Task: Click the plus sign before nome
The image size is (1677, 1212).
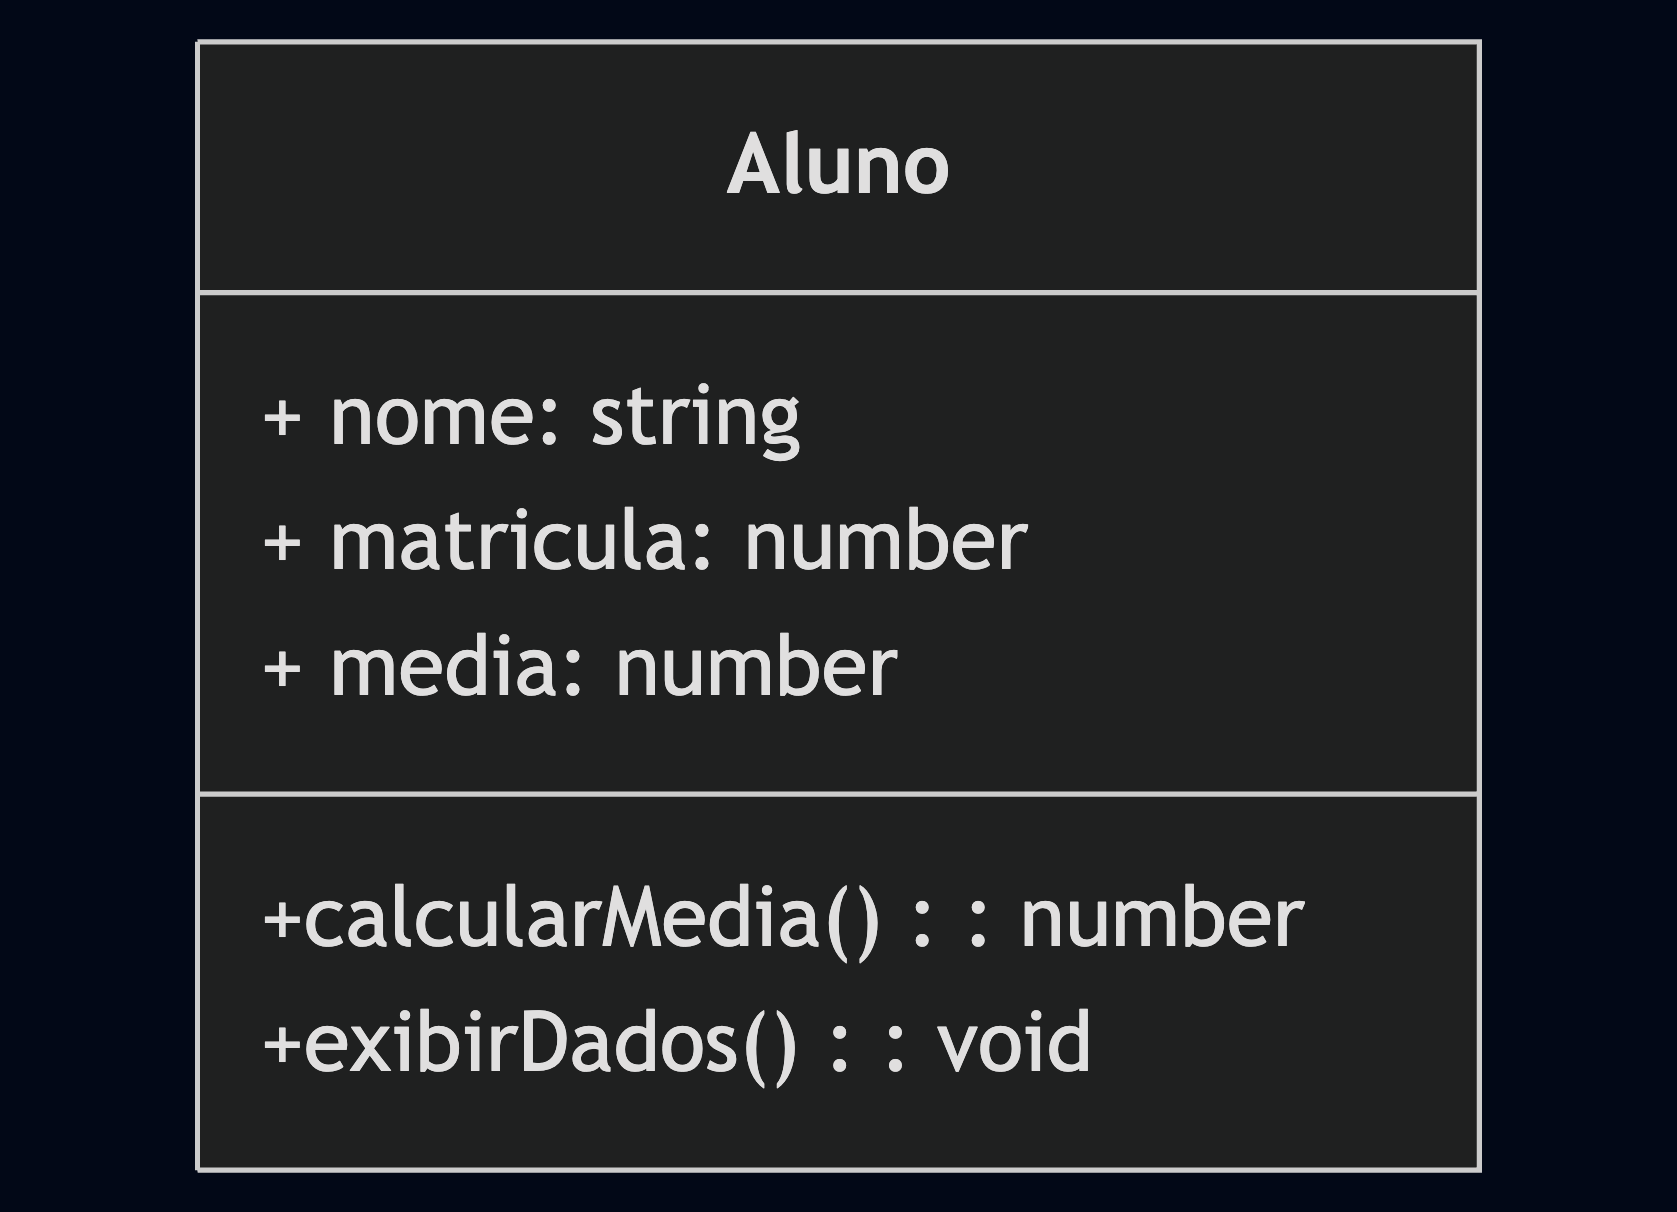Action: pyautogui.click(x=282, y=417)
